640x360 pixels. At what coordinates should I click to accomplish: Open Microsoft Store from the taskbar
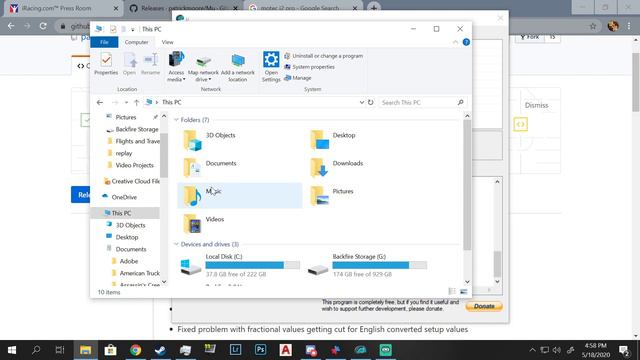coord(110,350)
